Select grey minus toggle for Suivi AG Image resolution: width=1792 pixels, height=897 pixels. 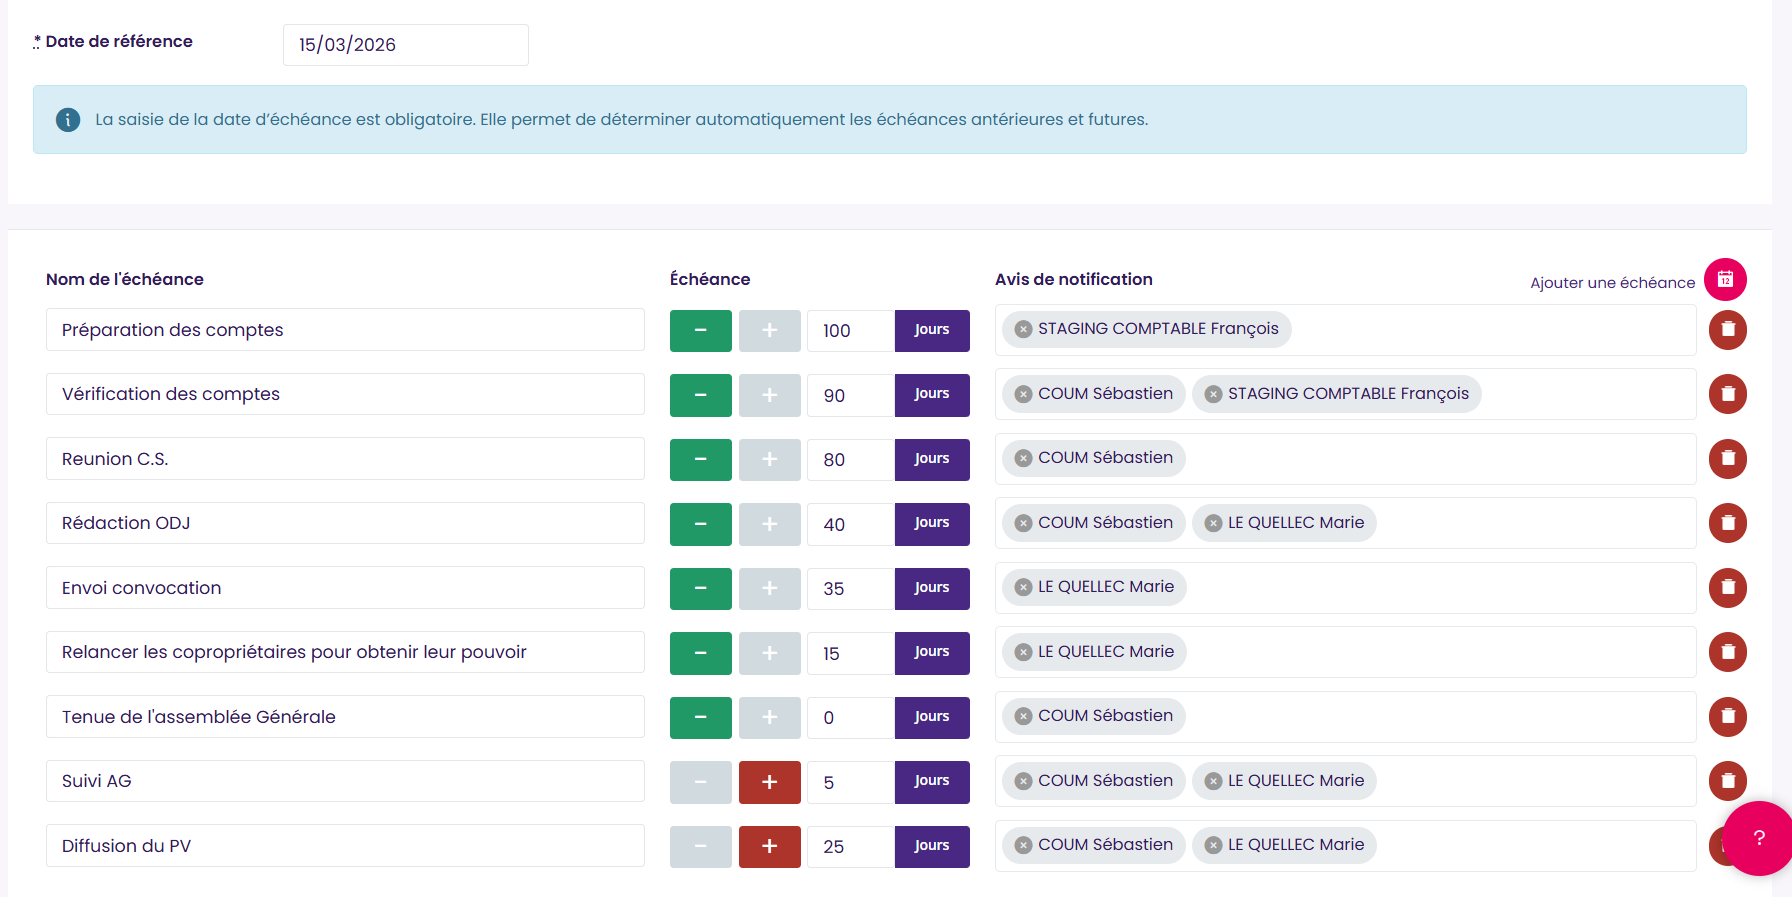(x=701, y=782)
